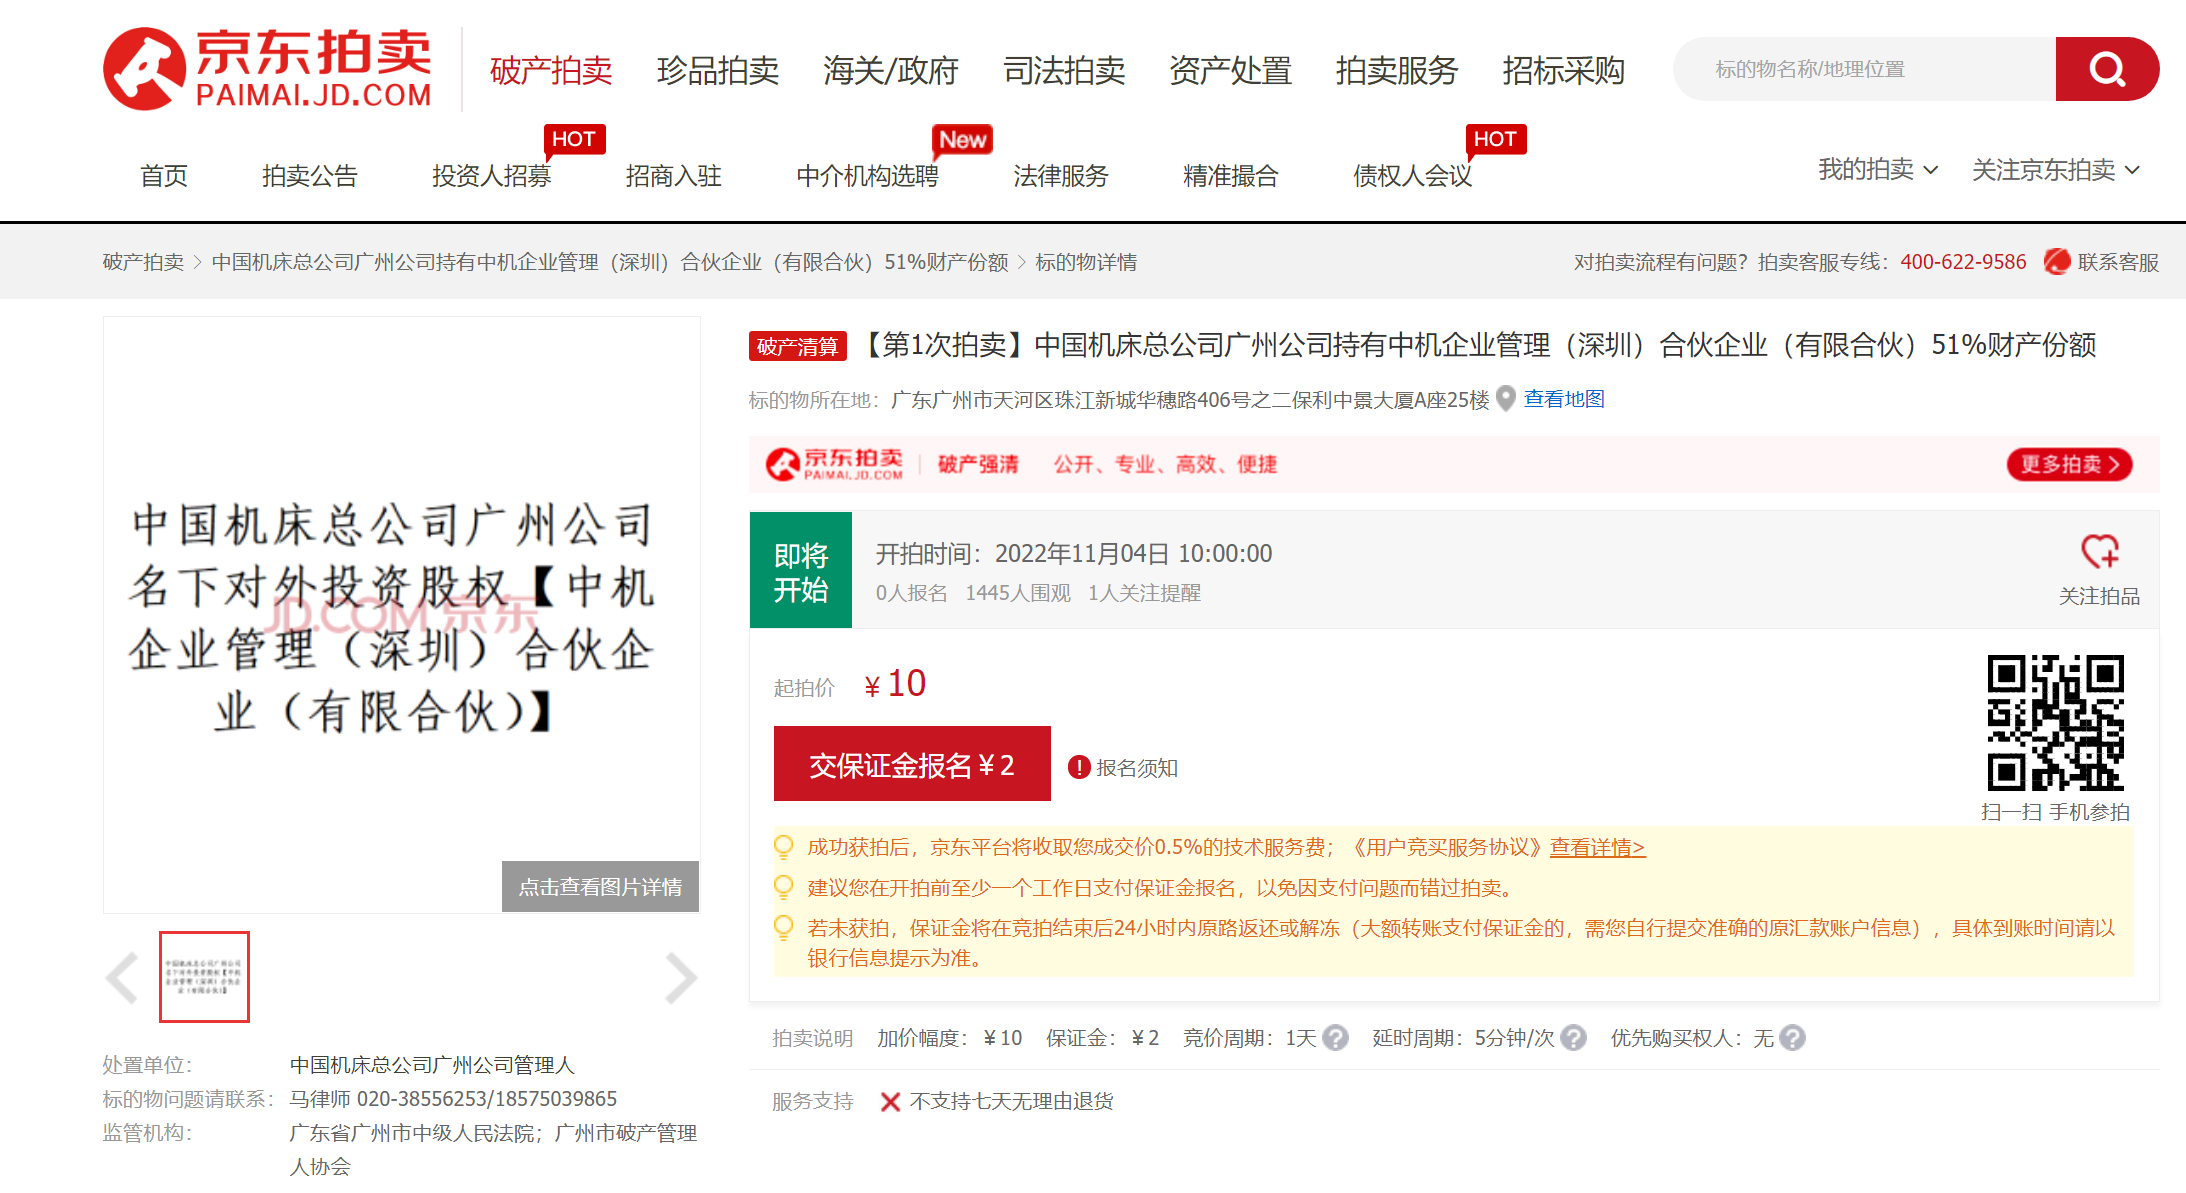Open 精准撮合 menu item
The width and height of the screenshot is (2186, 1193).
point(1231,176)
